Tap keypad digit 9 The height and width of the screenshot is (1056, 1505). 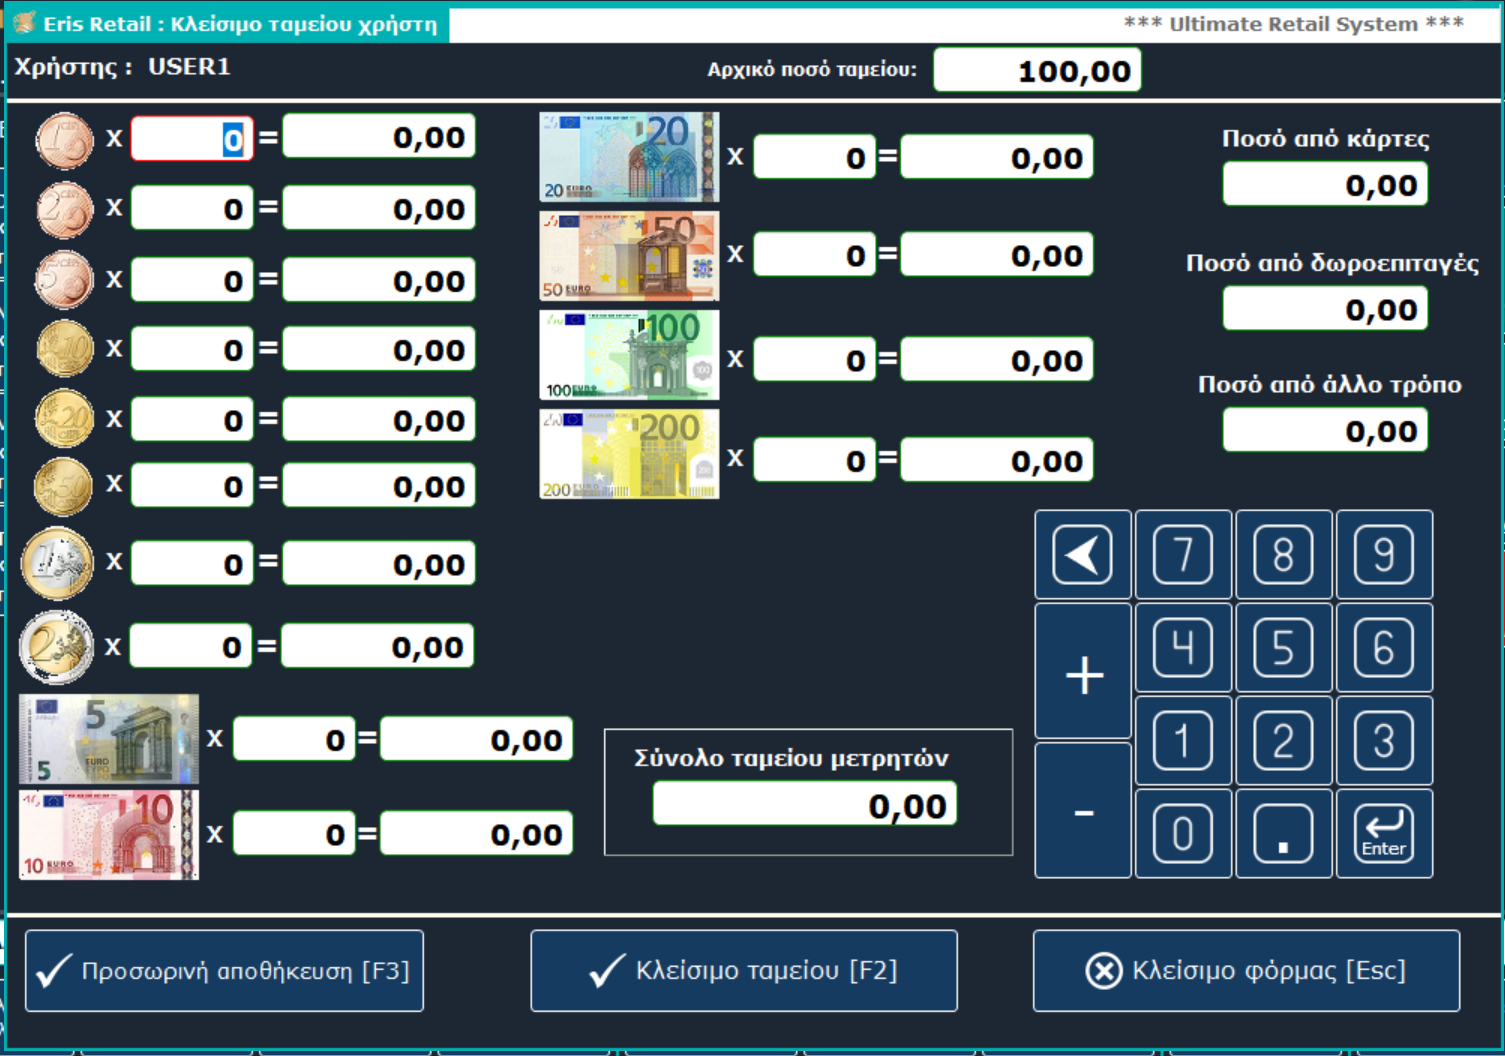pyautogui.click(x=1384, y=554)
